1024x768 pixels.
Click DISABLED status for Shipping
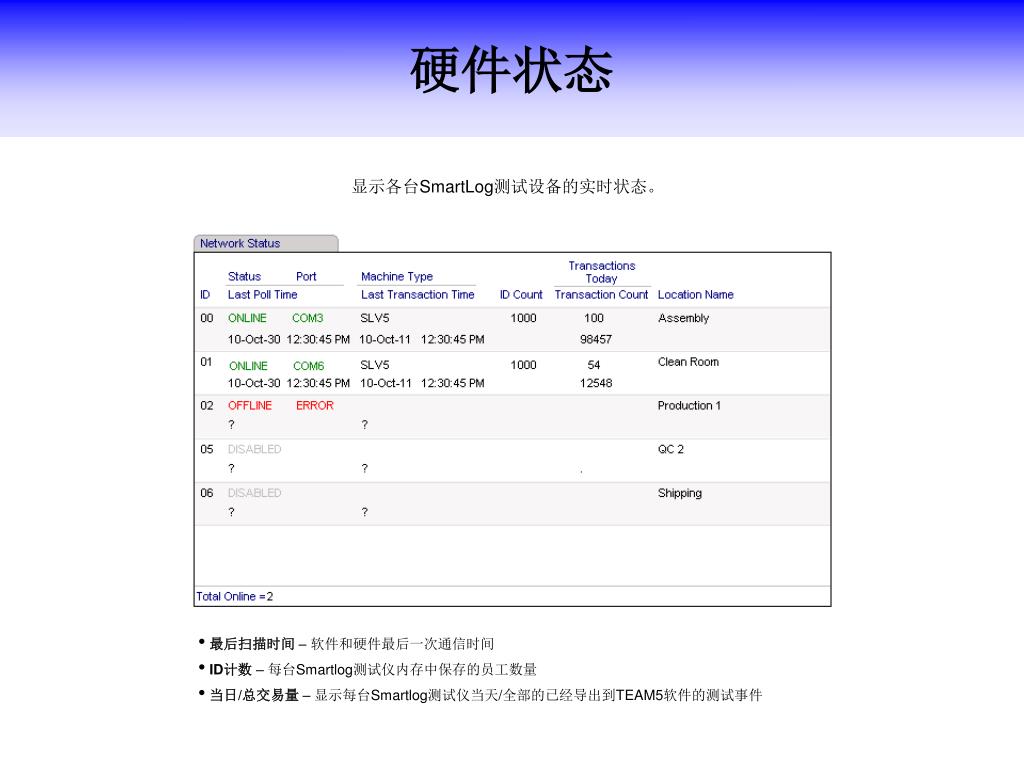[x=254, y=493]
